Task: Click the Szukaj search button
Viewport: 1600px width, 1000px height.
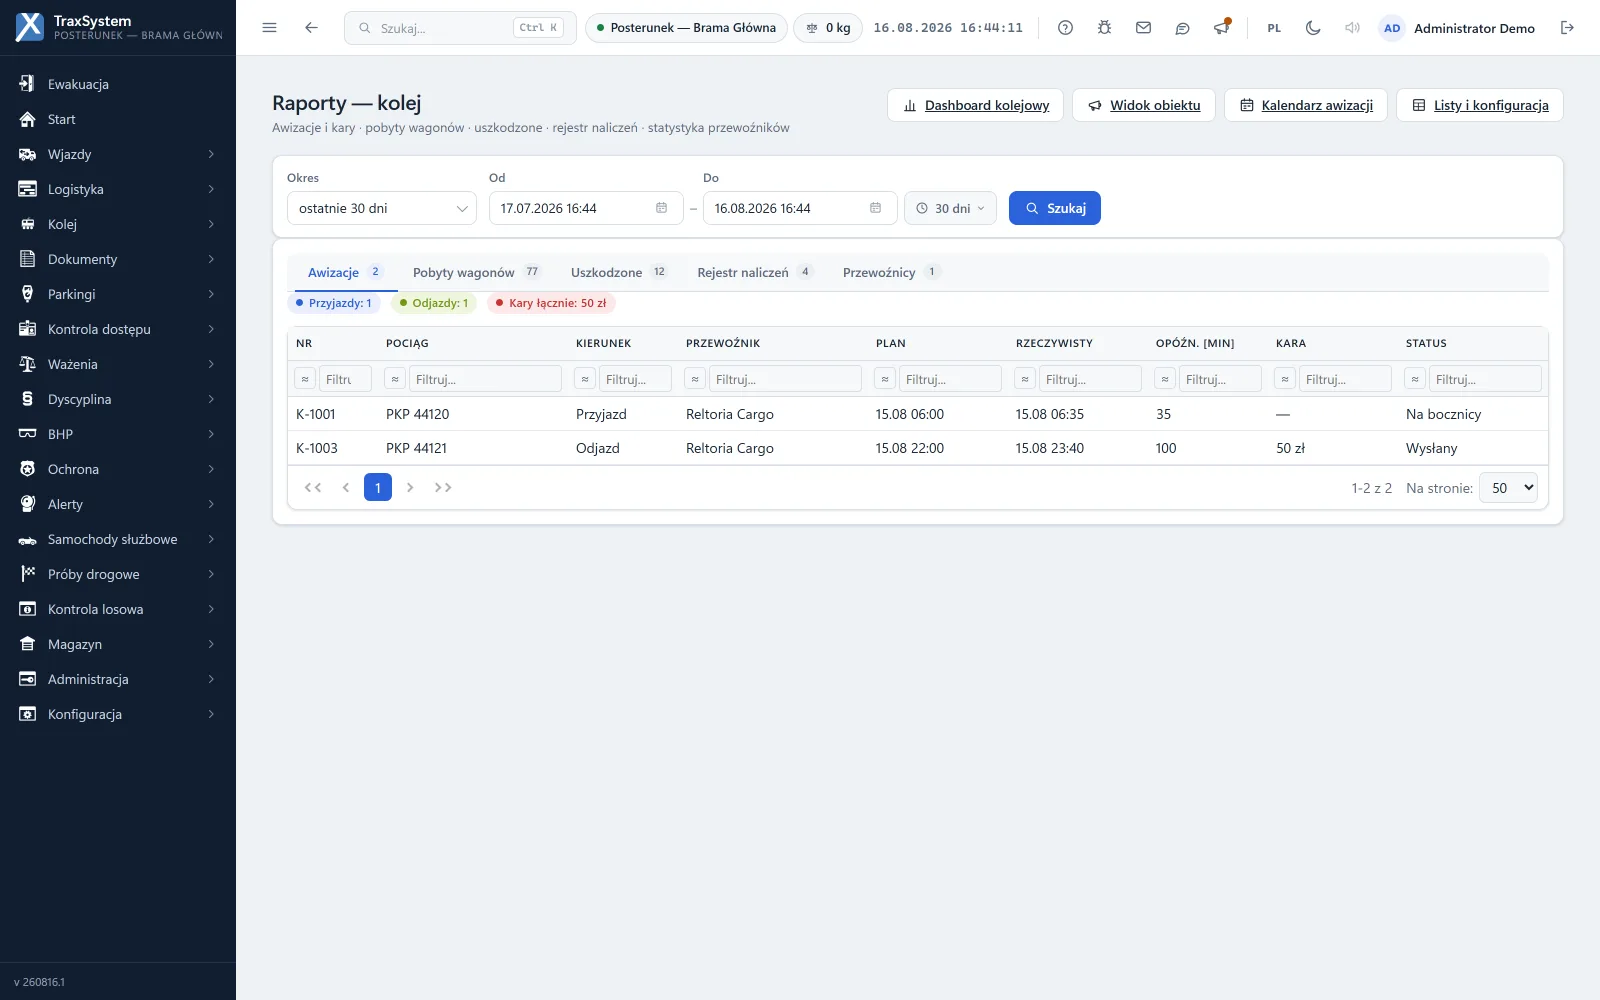Action: point(1055,208)
